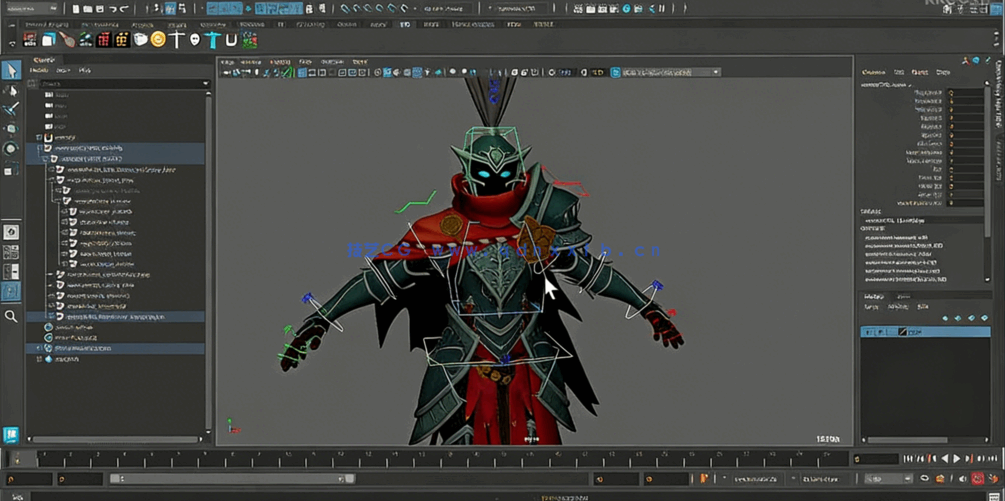Image resolution: width=1005 pixels, height=501 pixels.
Task: Expand the first highlighted Outliner hierarchy node
Action: (x=40, y=147)
